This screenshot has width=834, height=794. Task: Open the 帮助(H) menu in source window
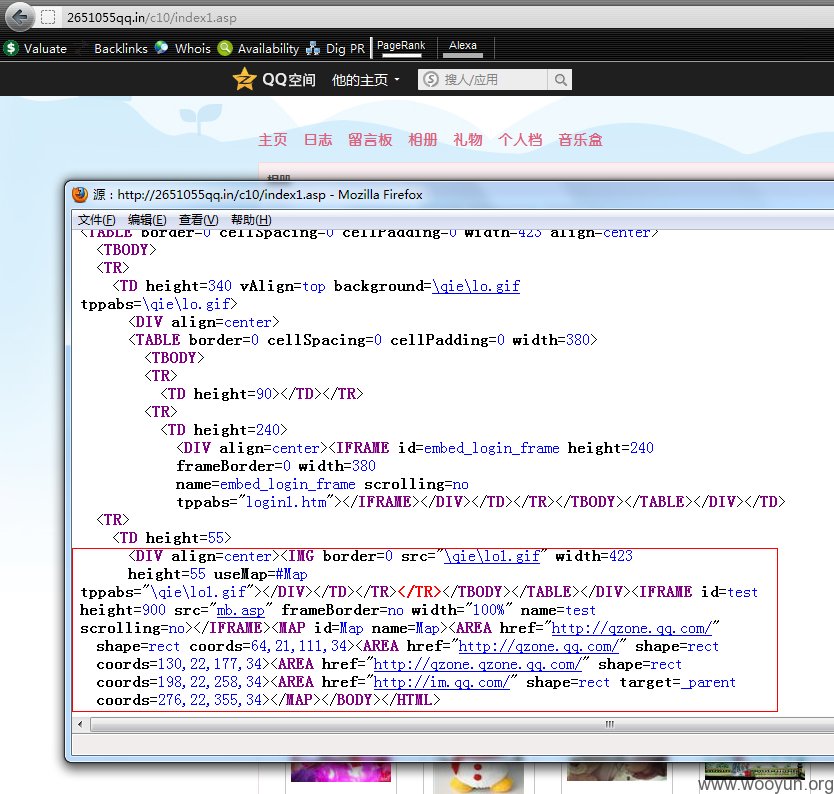251,220
